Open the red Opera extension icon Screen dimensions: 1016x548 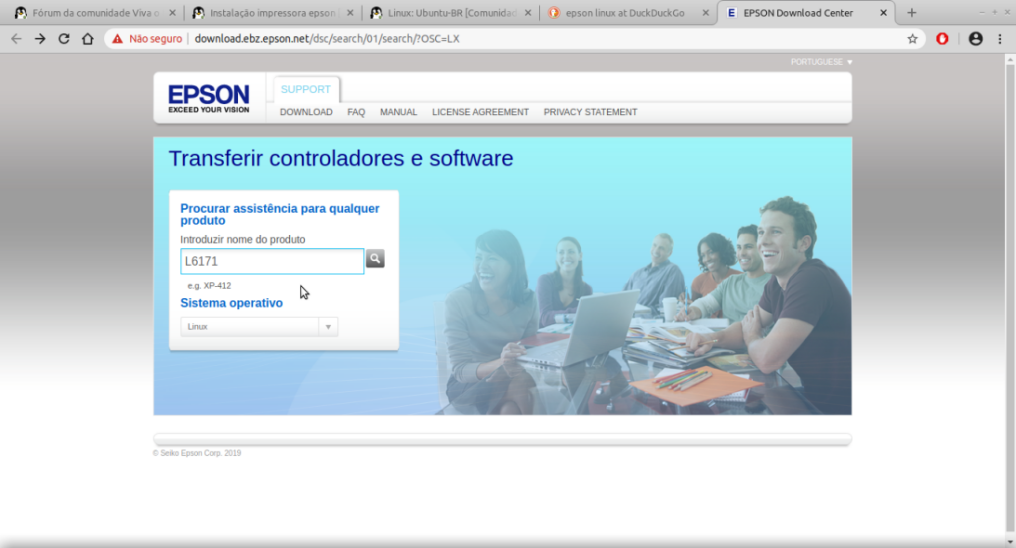click(942, 39)
